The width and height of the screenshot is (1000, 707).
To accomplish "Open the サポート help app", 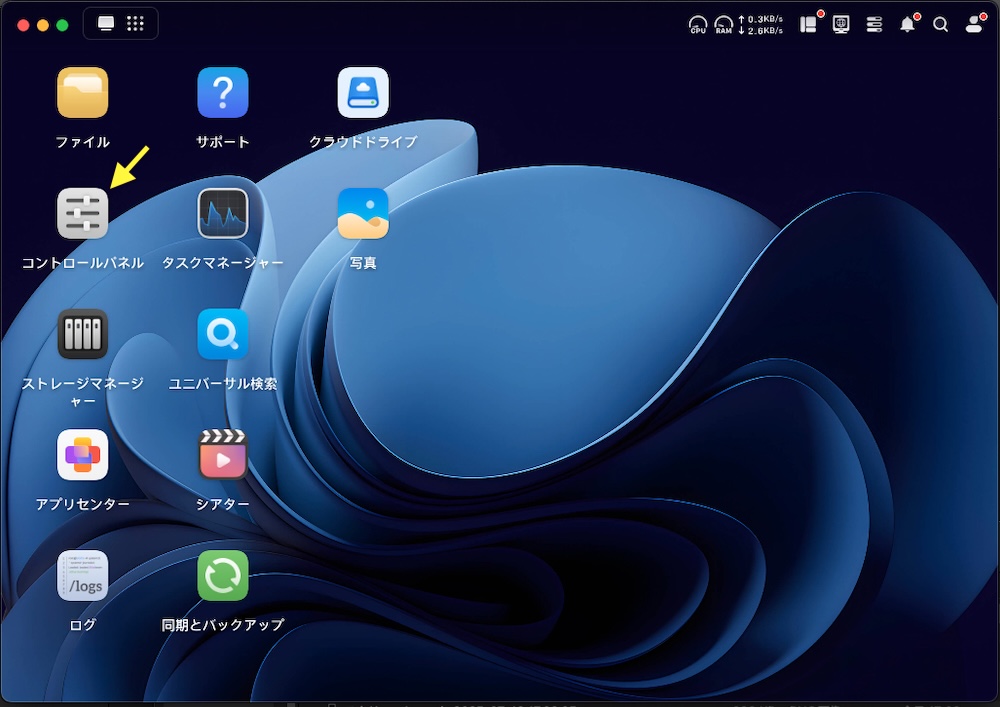I will pyautogui.click(x=223, y=93).
